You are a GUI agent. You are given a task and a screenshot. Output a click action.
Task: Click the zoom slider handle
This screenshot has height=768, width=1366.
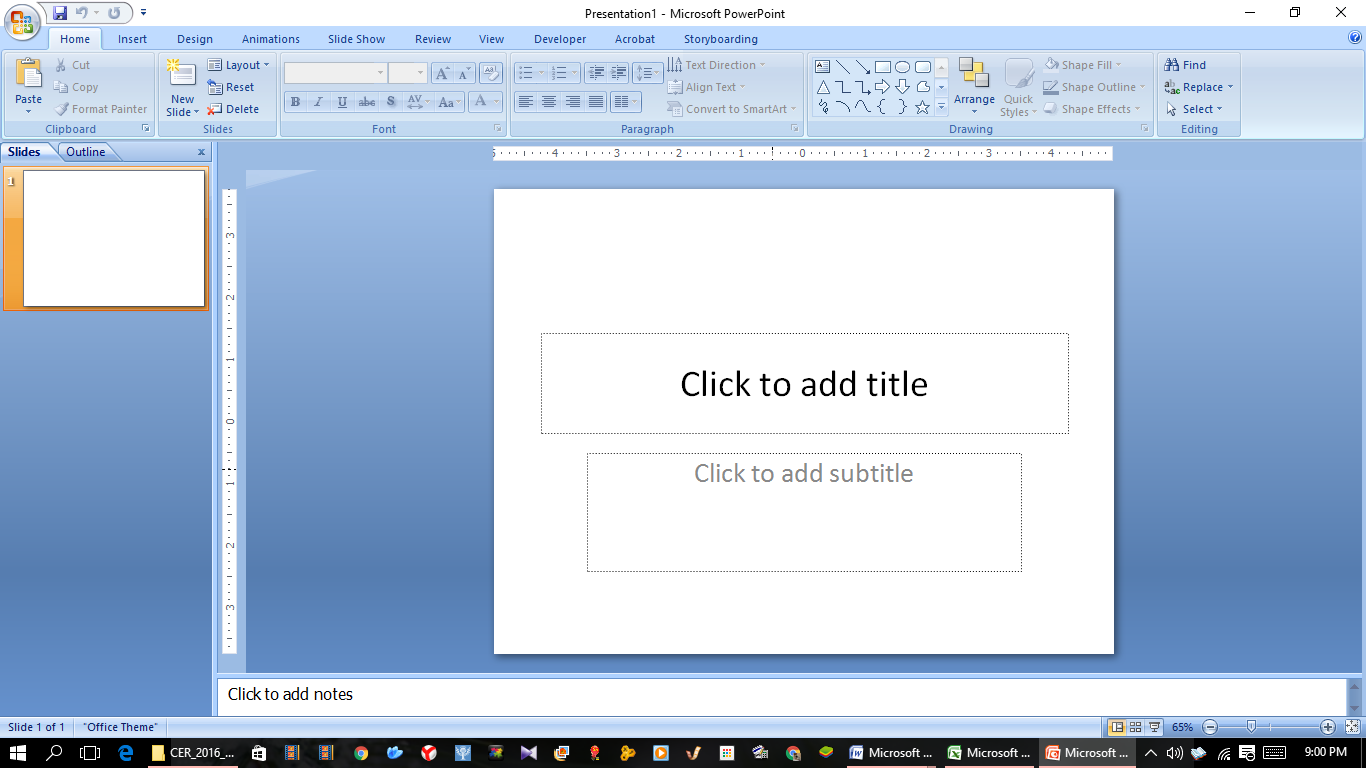pyautogui.click(x=1251, y=727)
